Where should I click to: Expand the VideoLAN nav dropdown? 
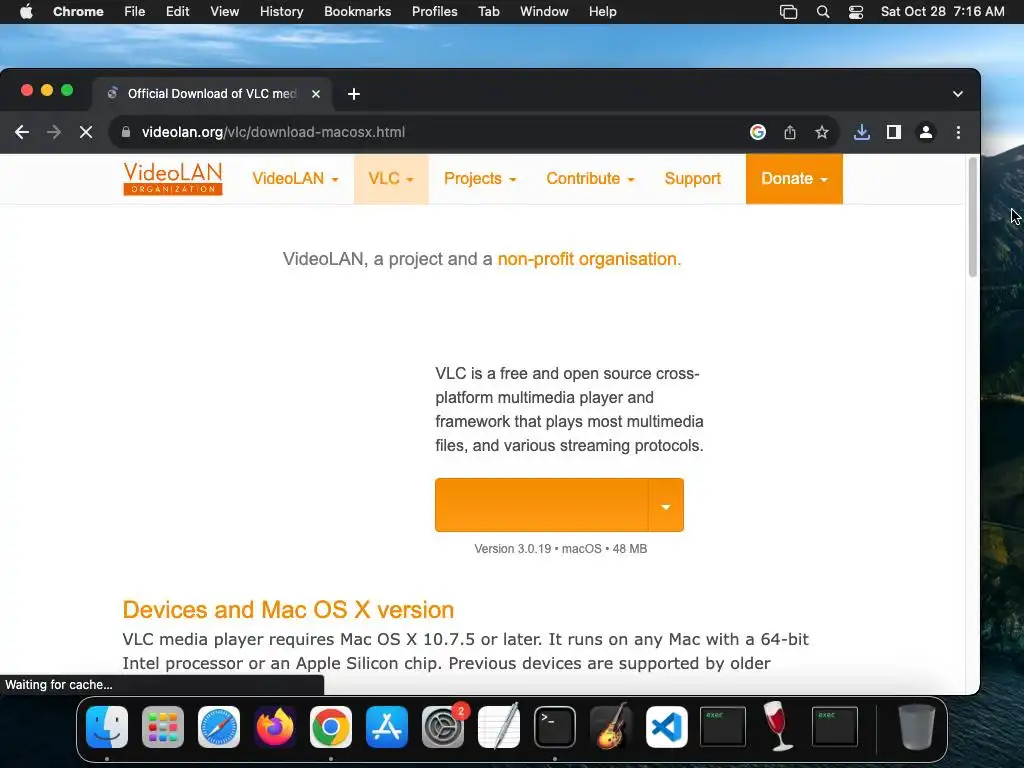(295, 179)
